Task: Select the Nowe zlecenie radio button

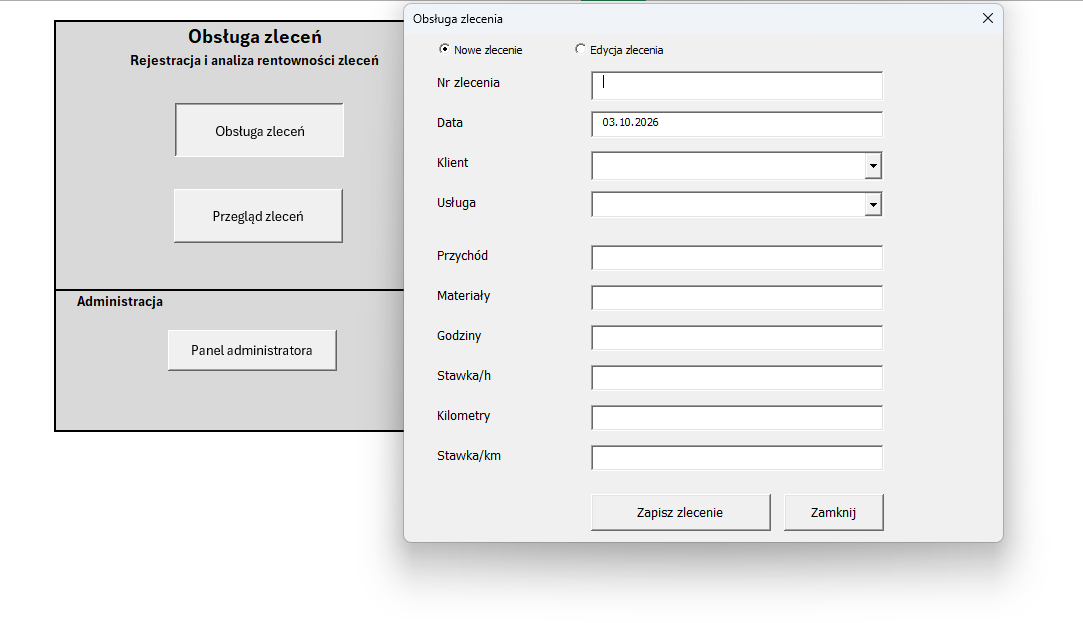Action: [444, 49]
